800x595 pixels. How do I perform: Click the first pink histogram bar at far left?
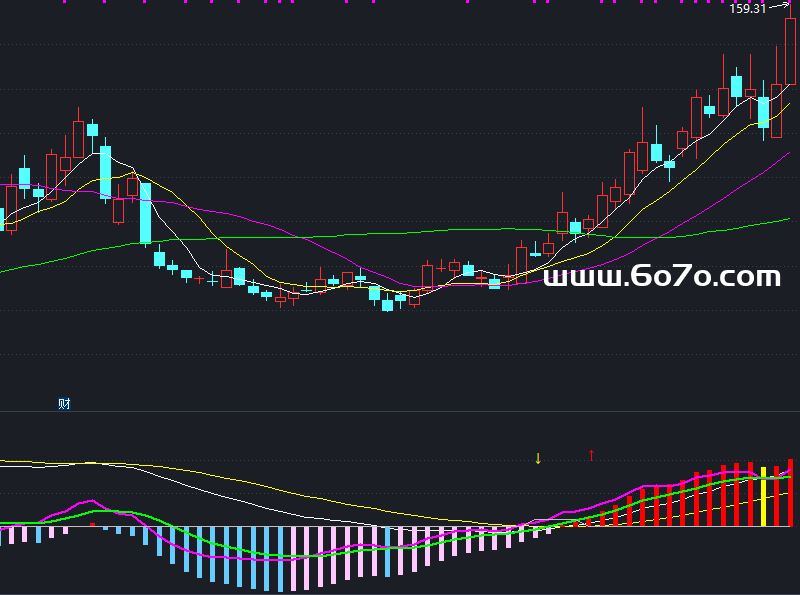coord(3,534)
